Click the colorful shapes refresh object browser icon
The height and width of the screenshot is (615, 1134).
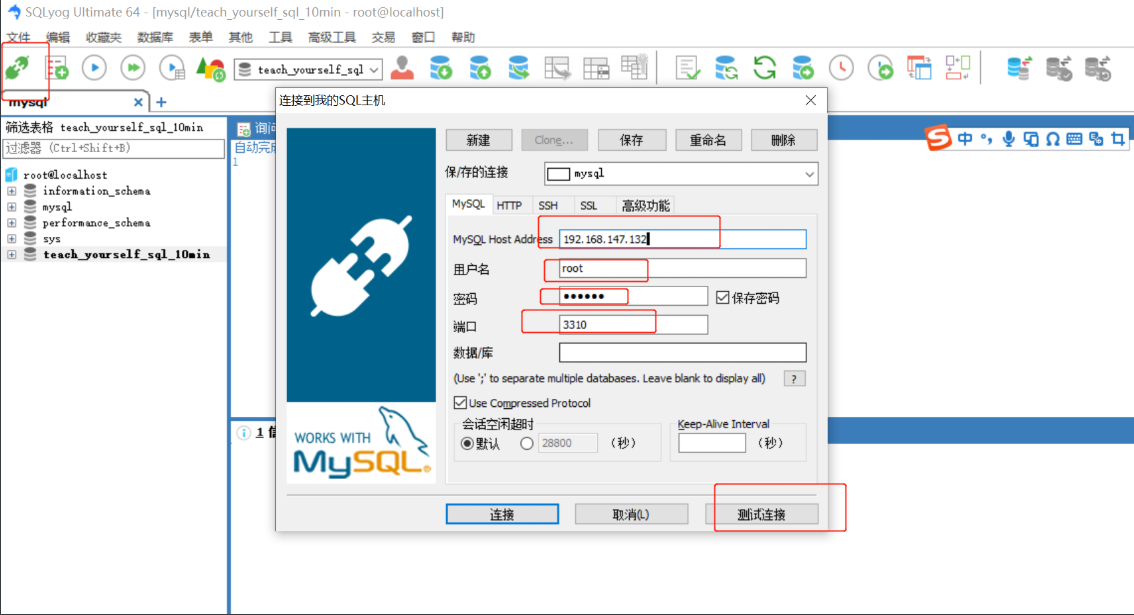210,69
